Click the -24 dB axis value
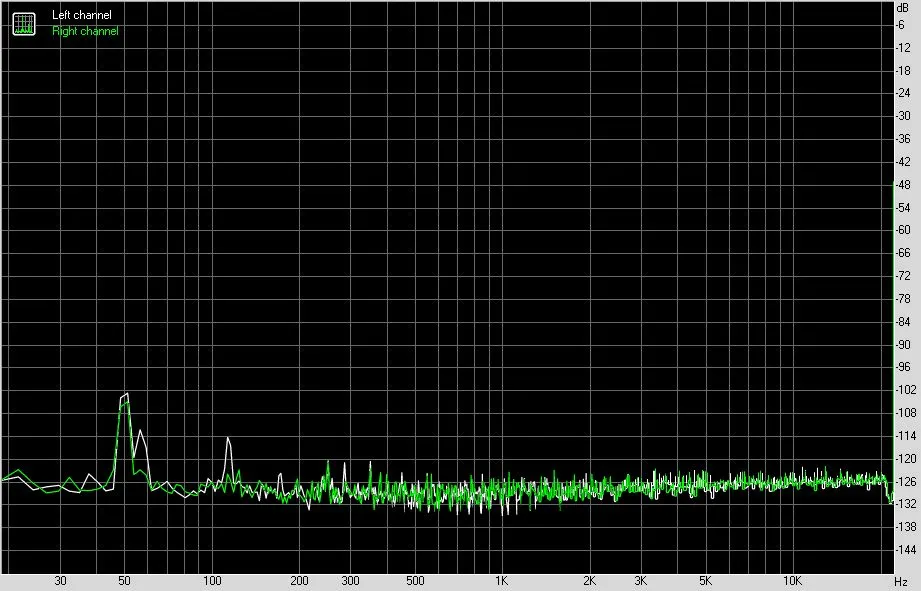Screen dimensions: 921x591 [x=903, y=93]
